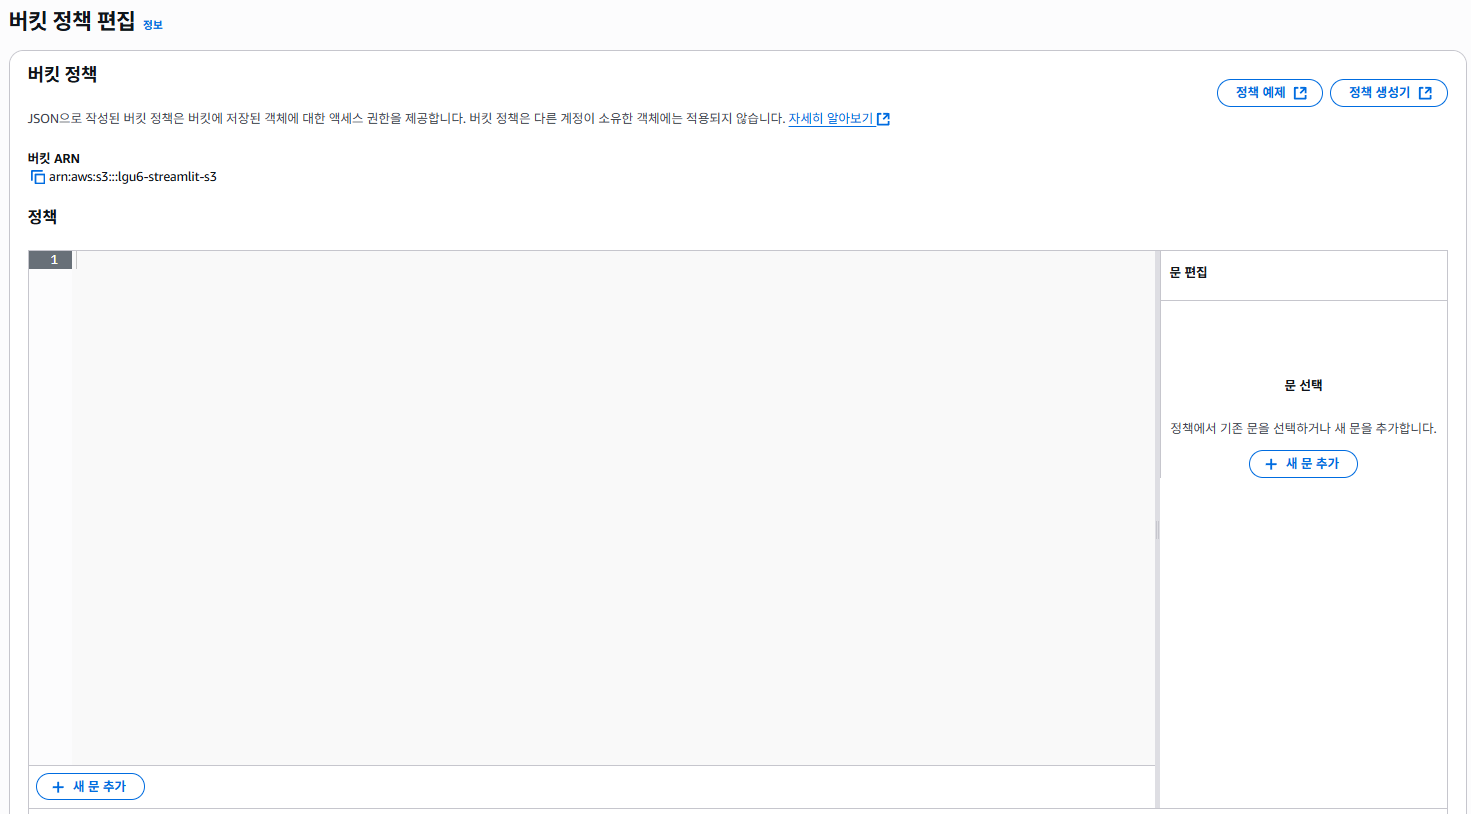
Task: Click the 문 선택 heading text
Action: point(1303,385)
